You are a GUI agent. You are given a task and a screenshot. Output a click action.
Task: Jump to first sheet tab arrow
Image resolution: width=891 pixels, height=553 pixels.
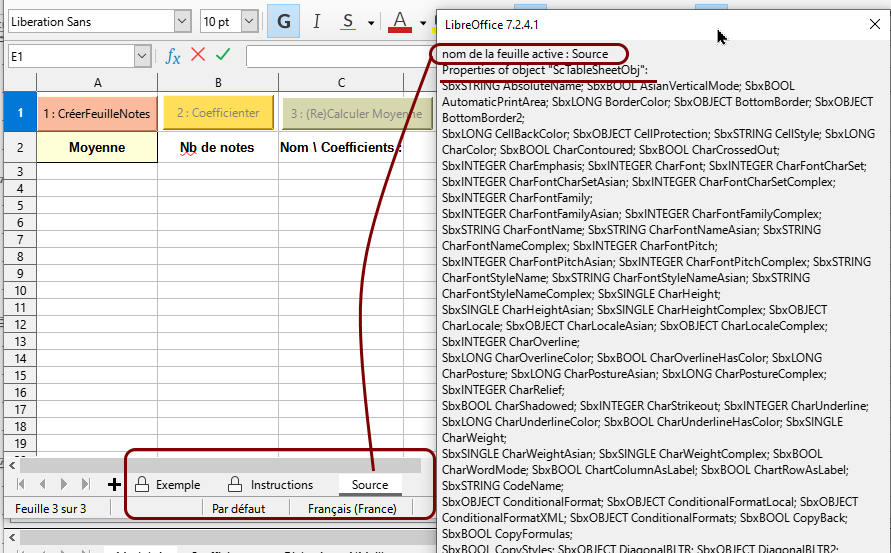click(x=21, y=485)
